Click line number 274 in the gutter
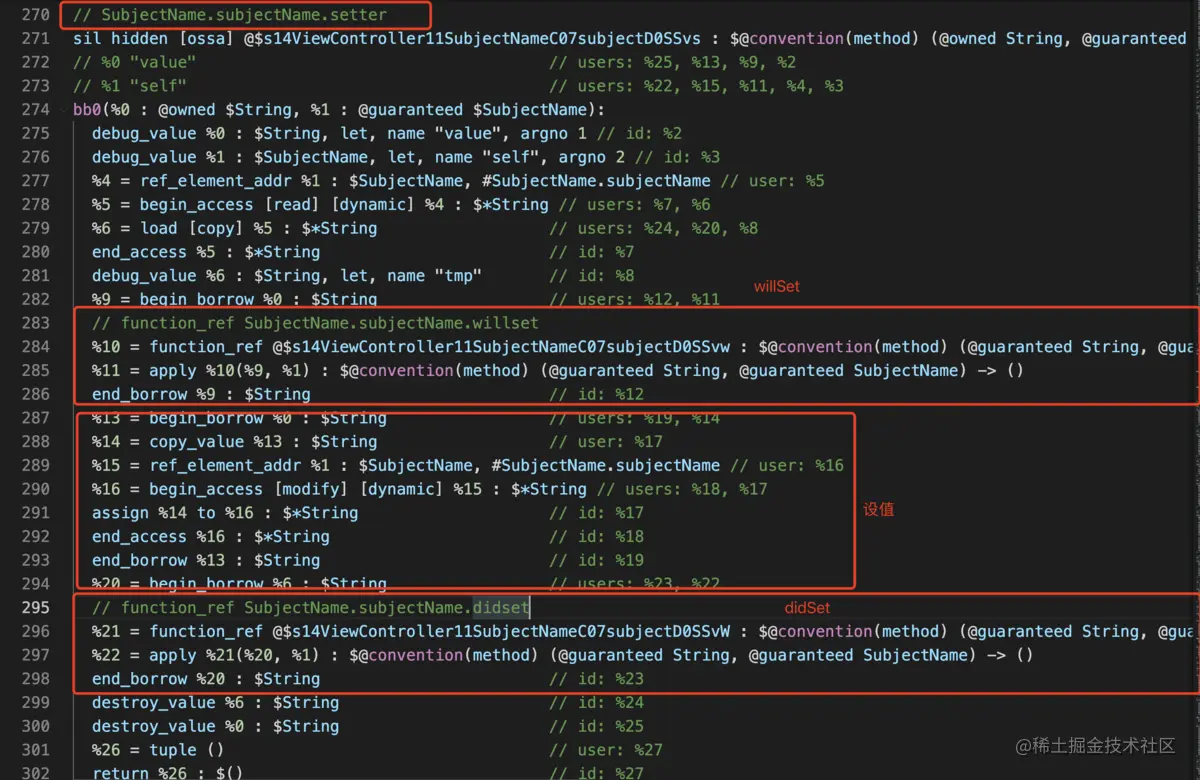This screenshot has width=1200, height=780. [35, 110]
